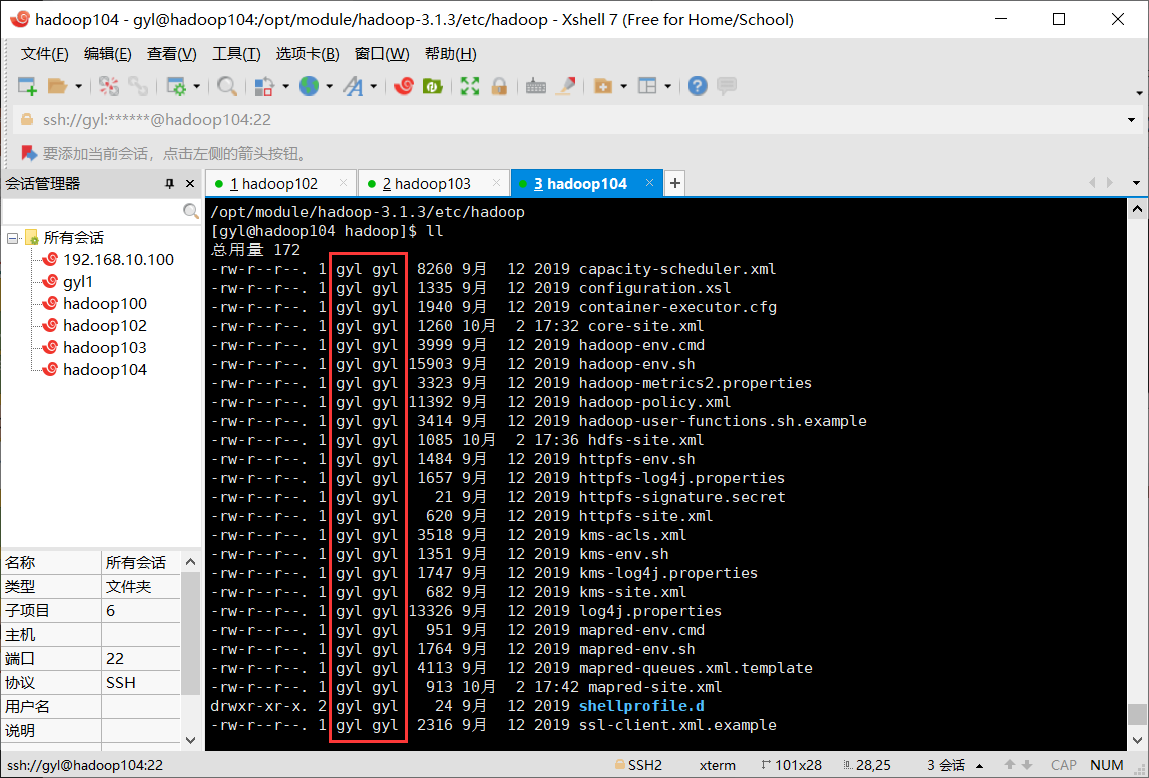Expand the globe encoding dropdown arrow
This screenshot has width=1149, height=778.
(x=330, y=86)
